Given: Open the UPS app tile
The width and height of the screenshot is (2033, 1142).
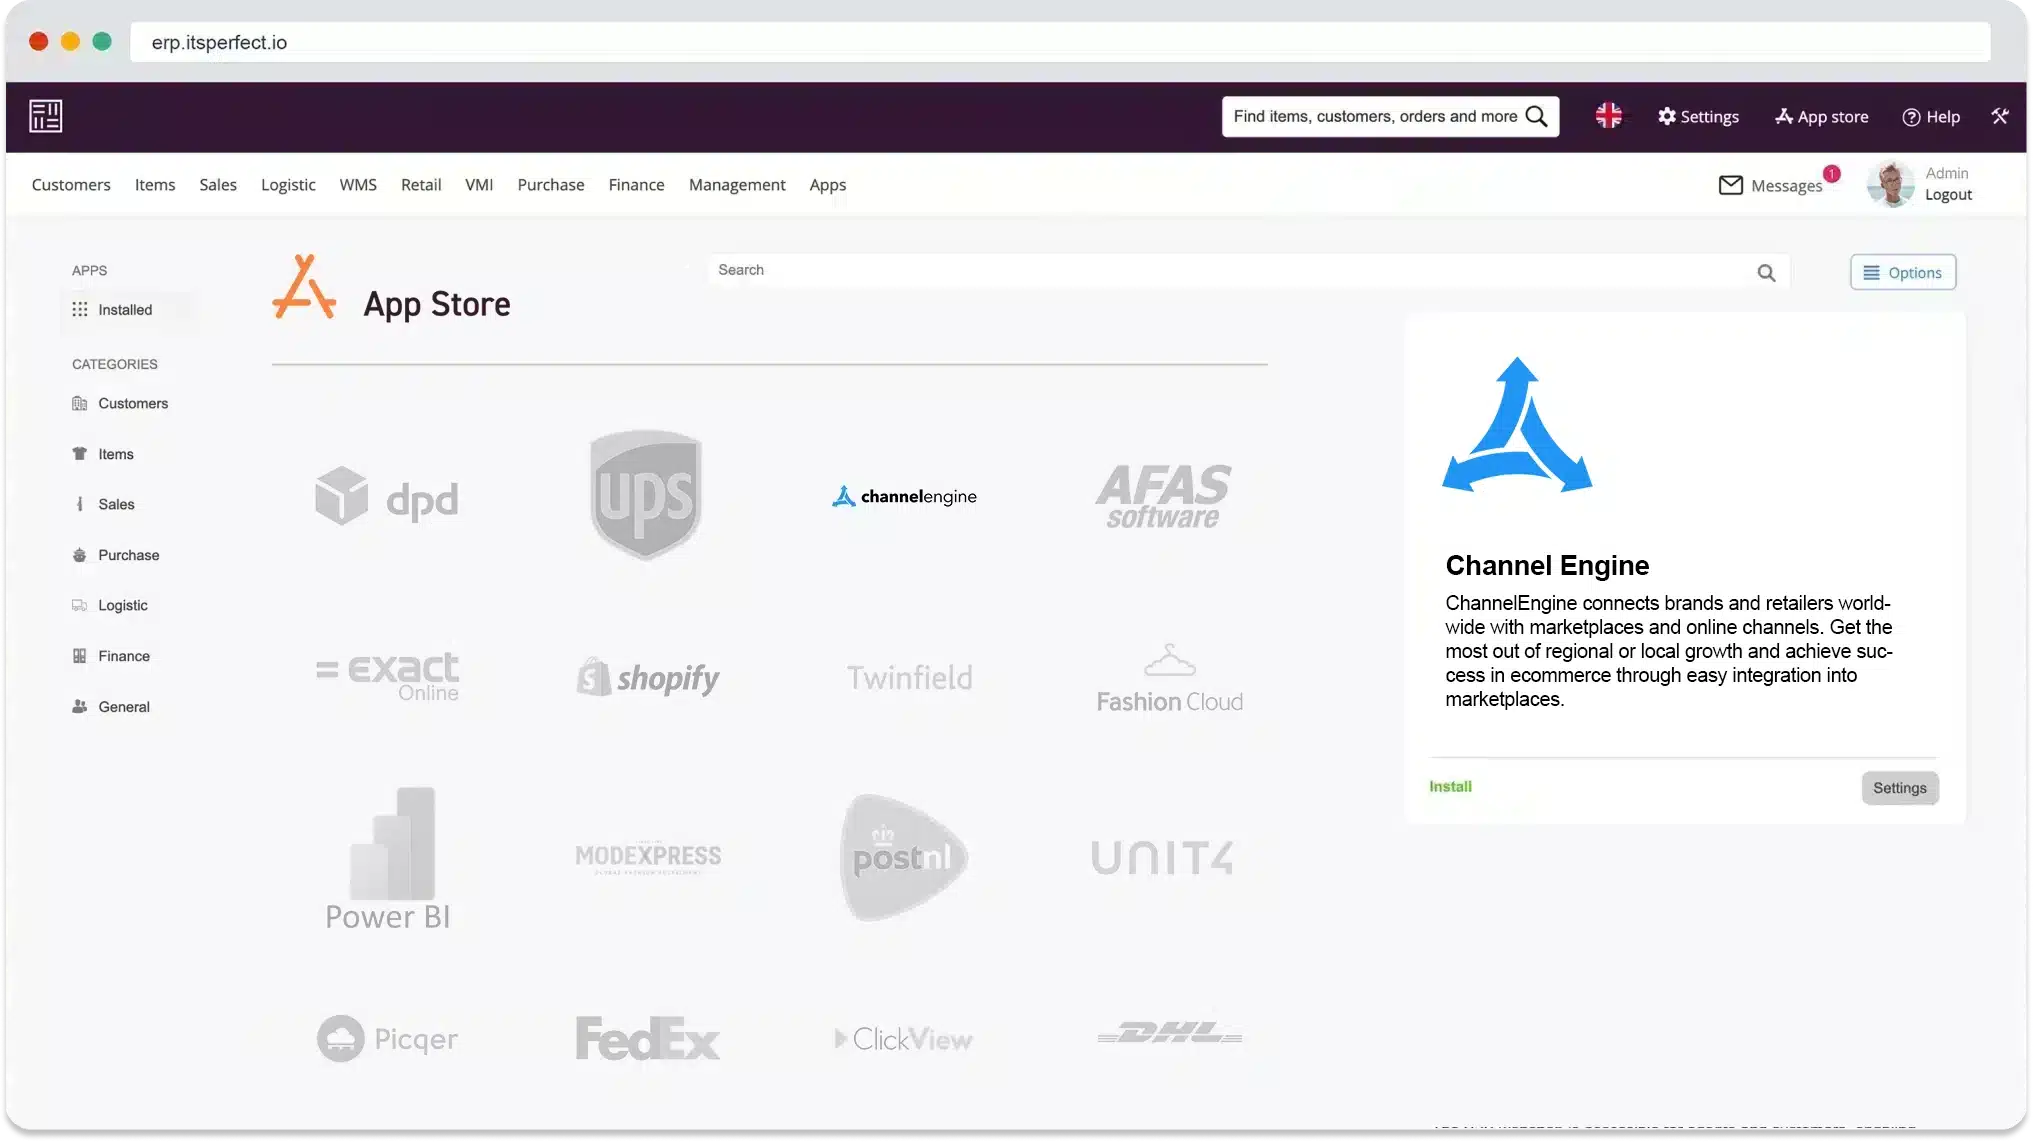Looking at the screenshot, I should click(x=646, y=495).
